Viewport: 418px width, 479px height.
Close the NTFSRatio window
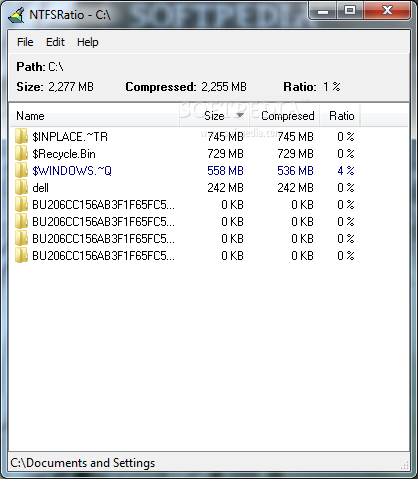[x=387, y=11]
